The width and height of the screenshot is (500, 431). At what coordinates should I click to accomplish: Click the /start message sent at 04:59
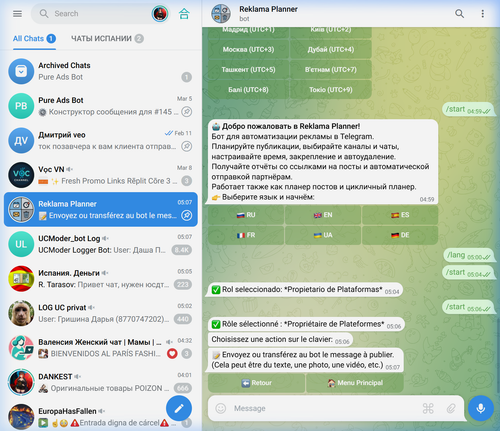pyautogui.click(x=468, y=110)
